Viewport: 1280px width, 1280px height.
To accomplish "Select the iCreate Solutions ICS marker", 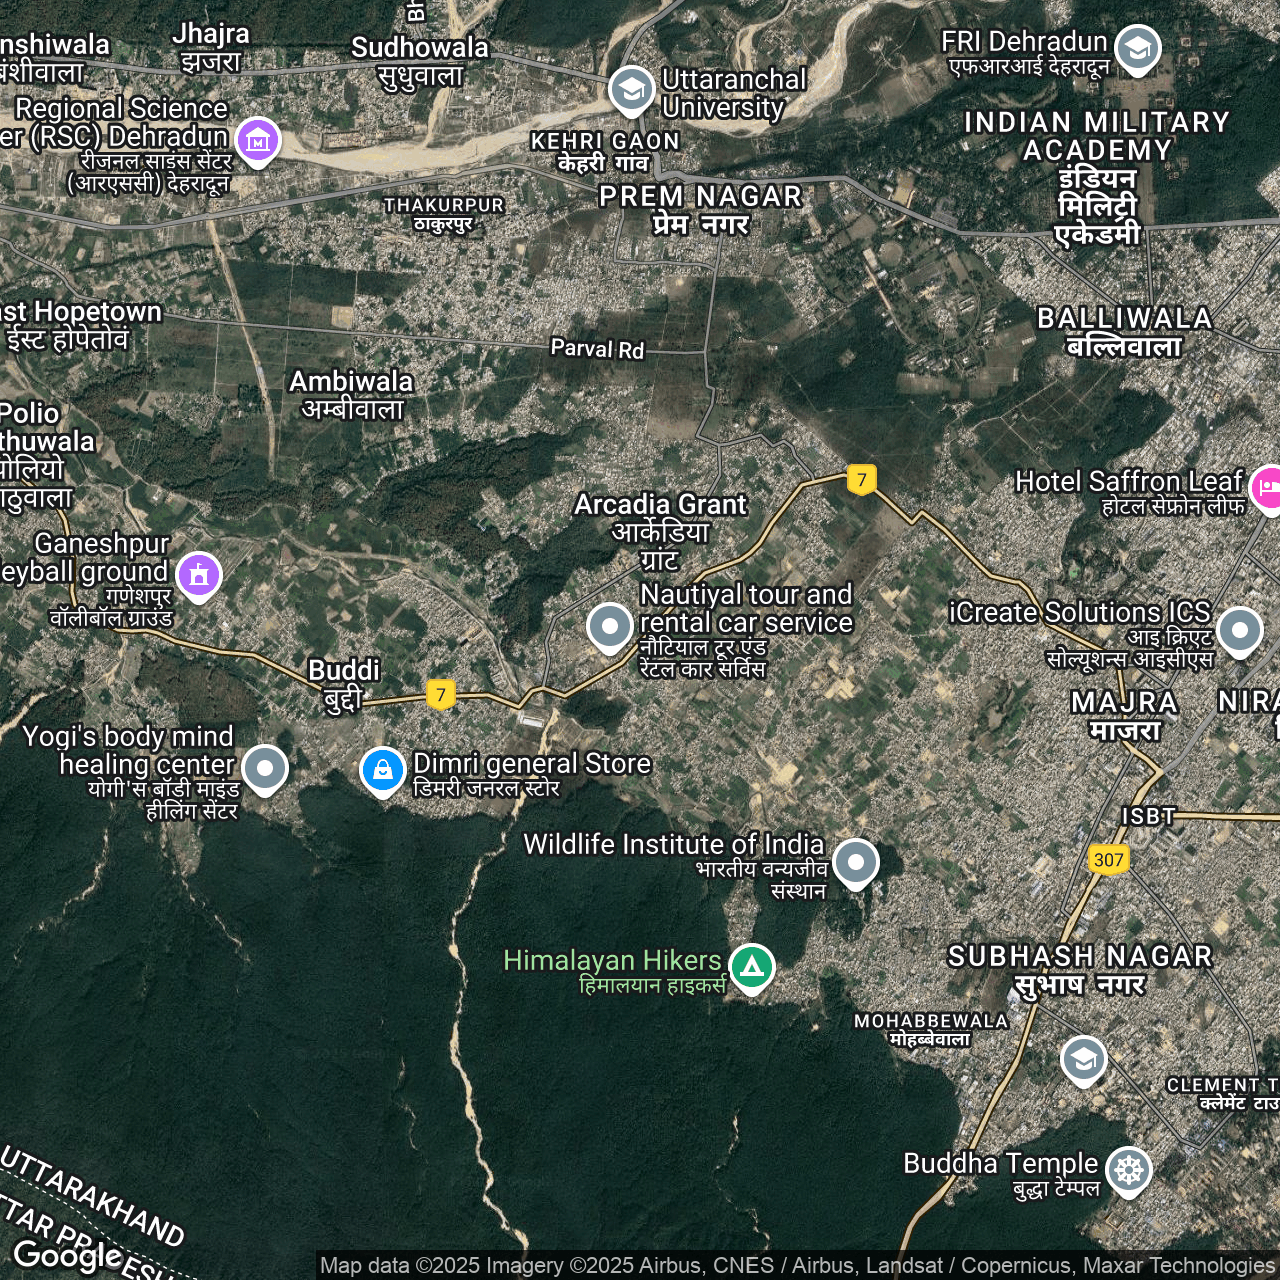I will click(x=1240, y=631).
